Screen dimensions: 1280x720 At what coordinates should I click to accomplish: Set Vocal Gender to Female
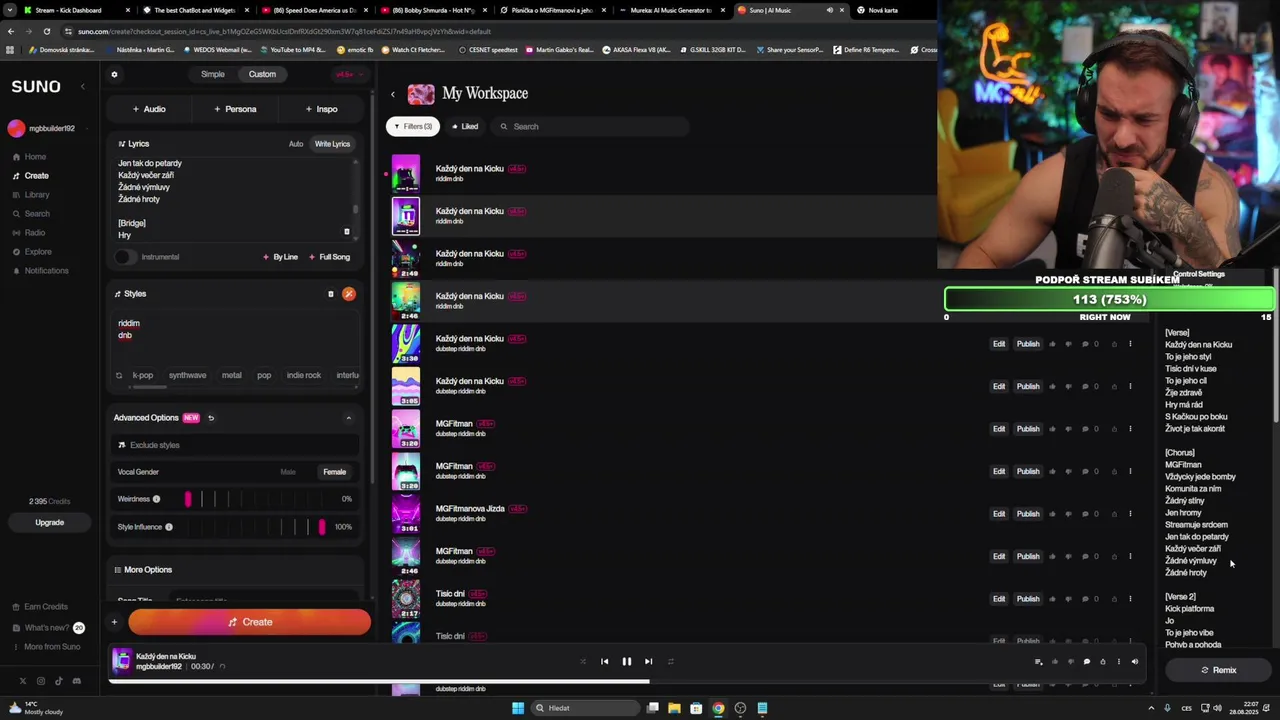tap(335, 472)
